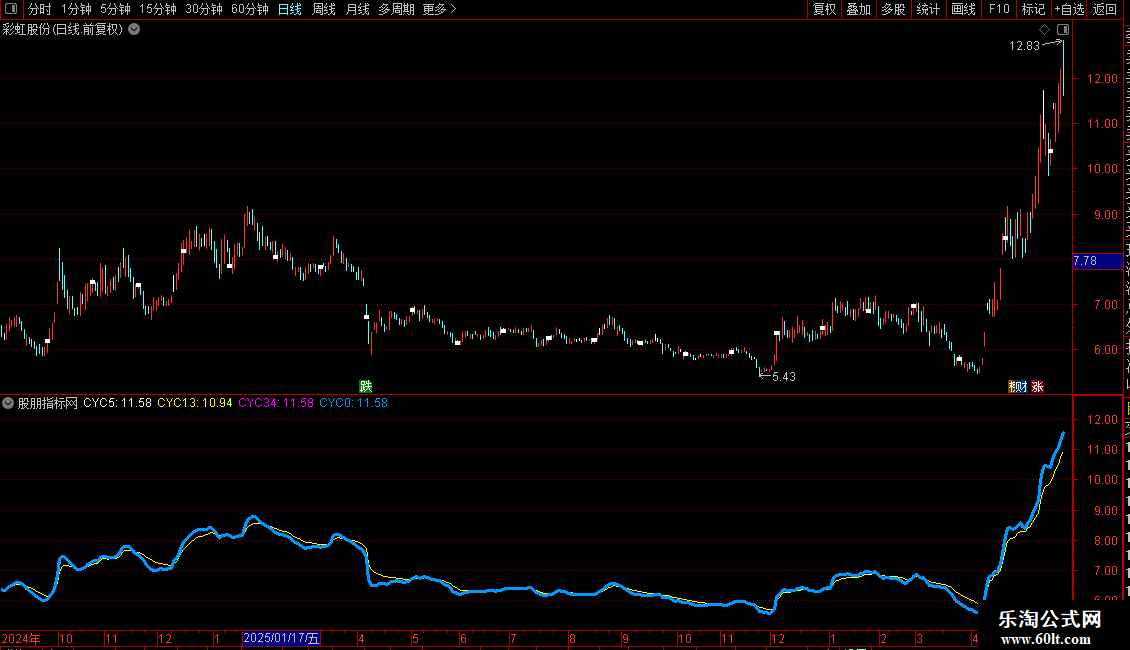Click the 7.78 price label on axis
This screenshot has width=1130, height=650.
click(1098, 261)
